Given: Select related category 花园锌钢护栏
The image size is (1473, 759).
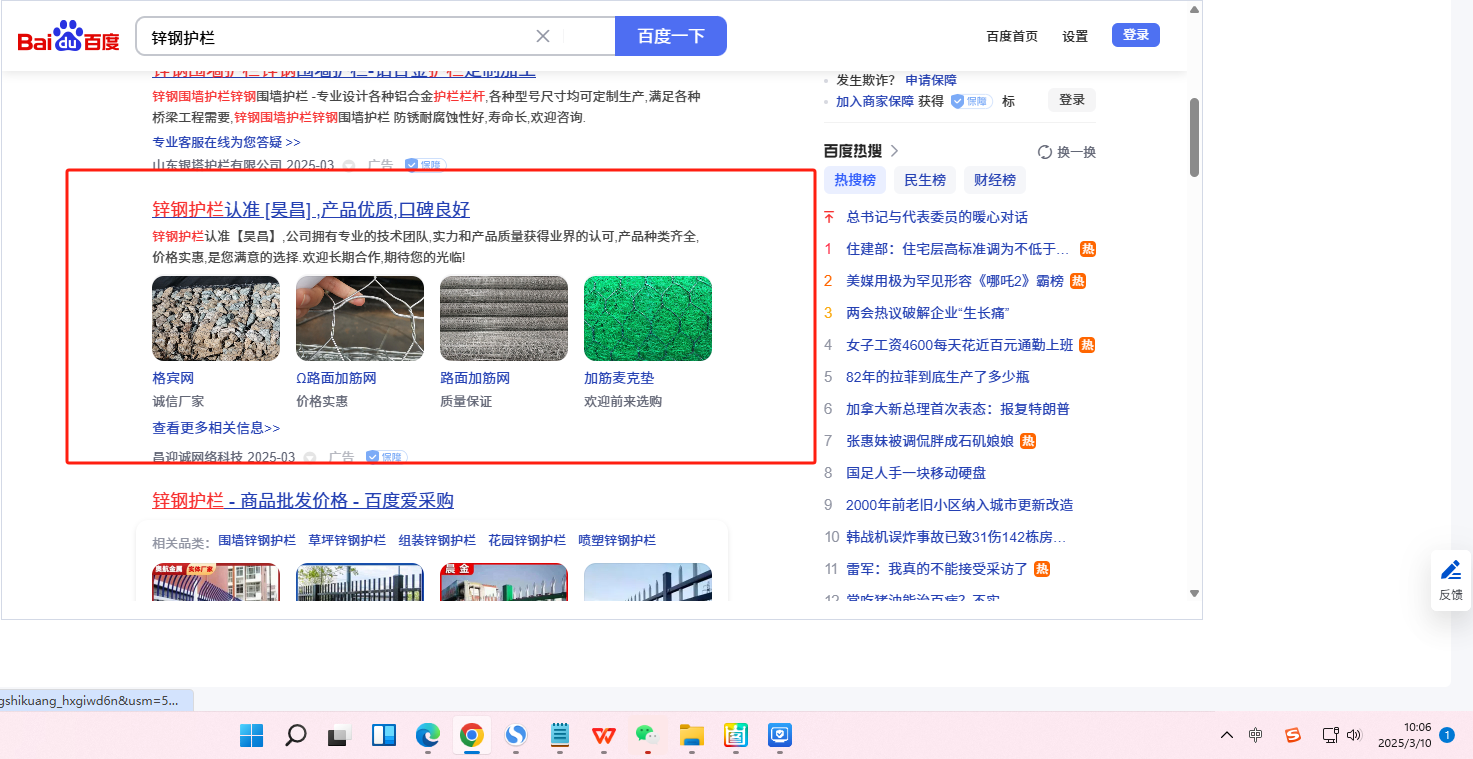Looking at the screenshot, I should point(527,541).
